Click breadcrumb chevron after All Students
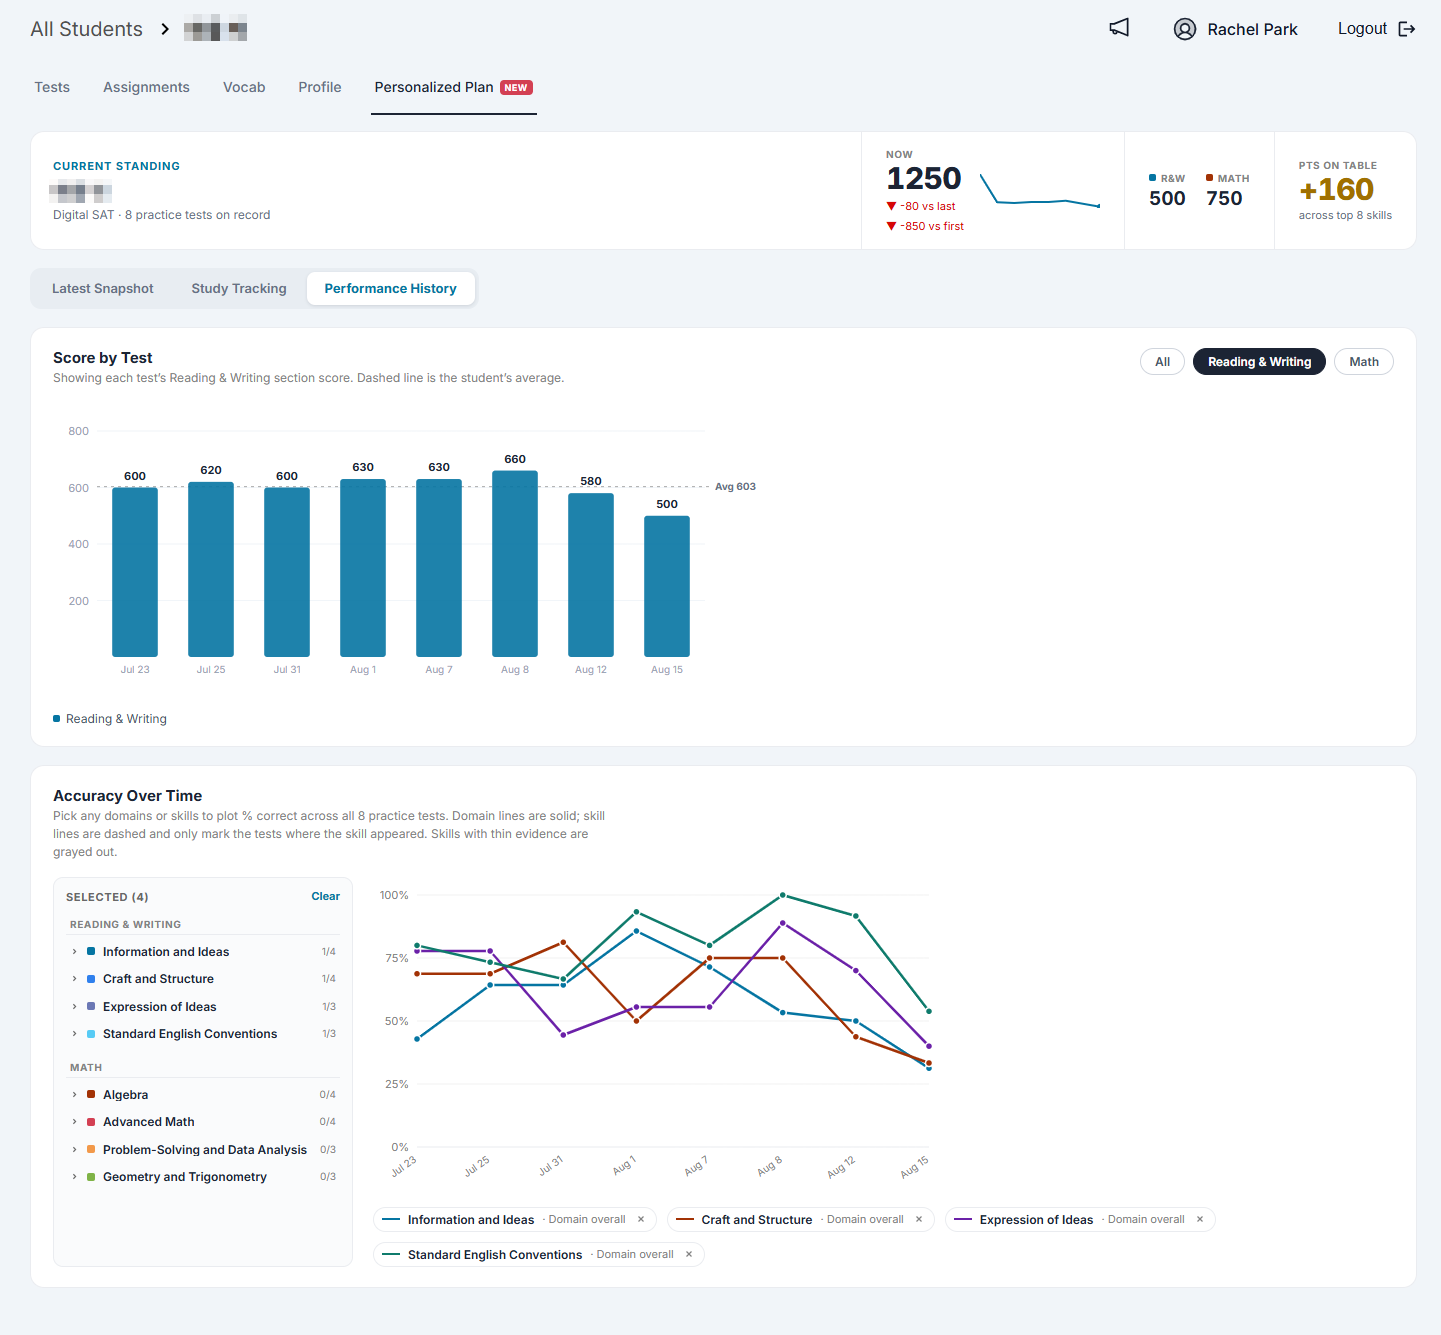 click(165, 29)
